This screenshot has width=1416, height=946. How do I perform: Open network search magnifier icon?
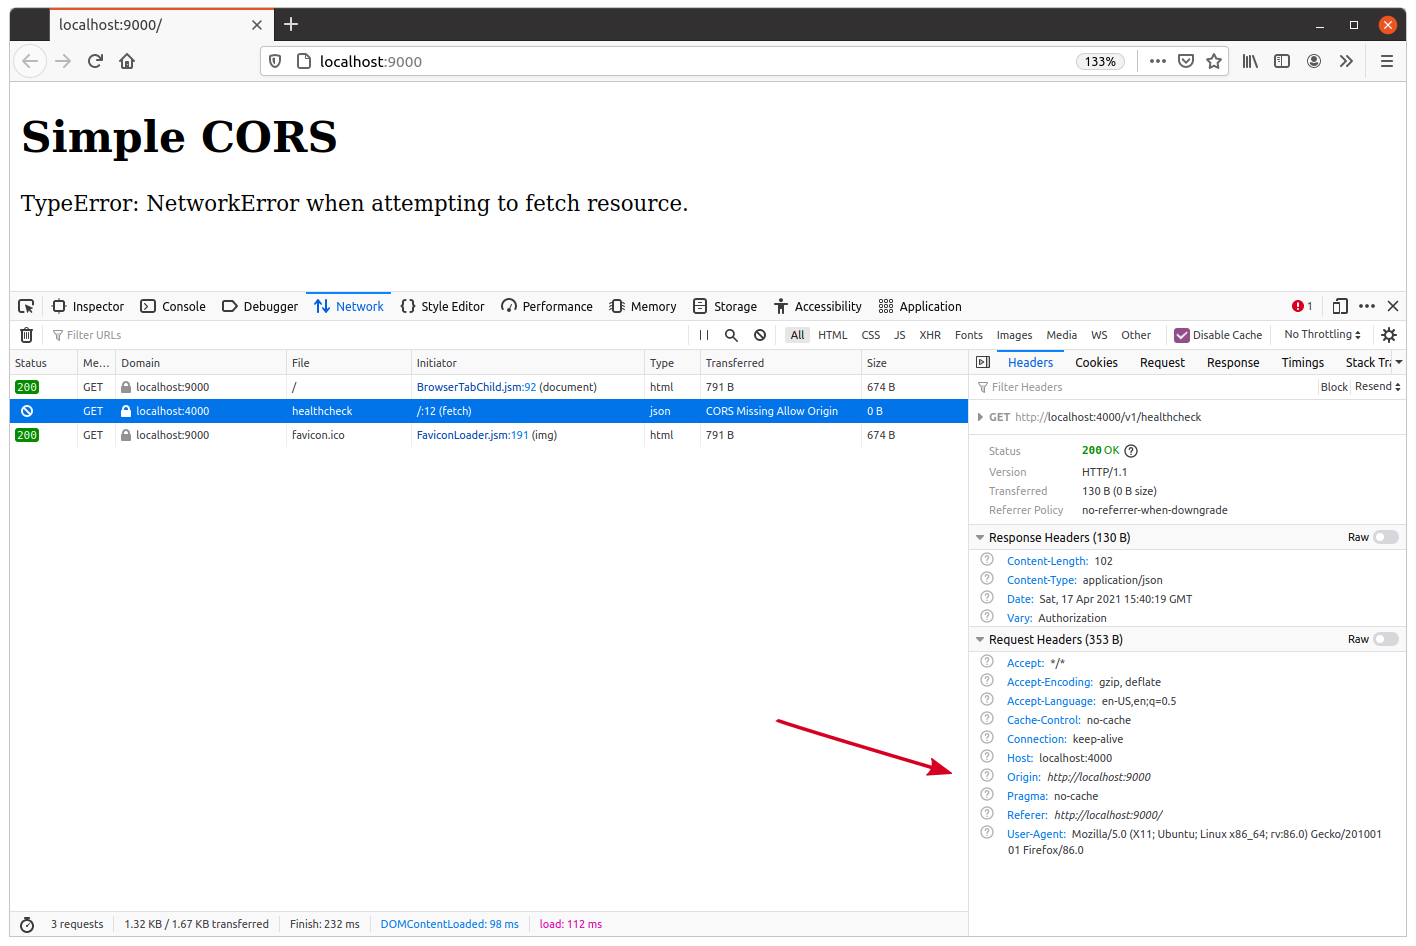tap(731, 335)
